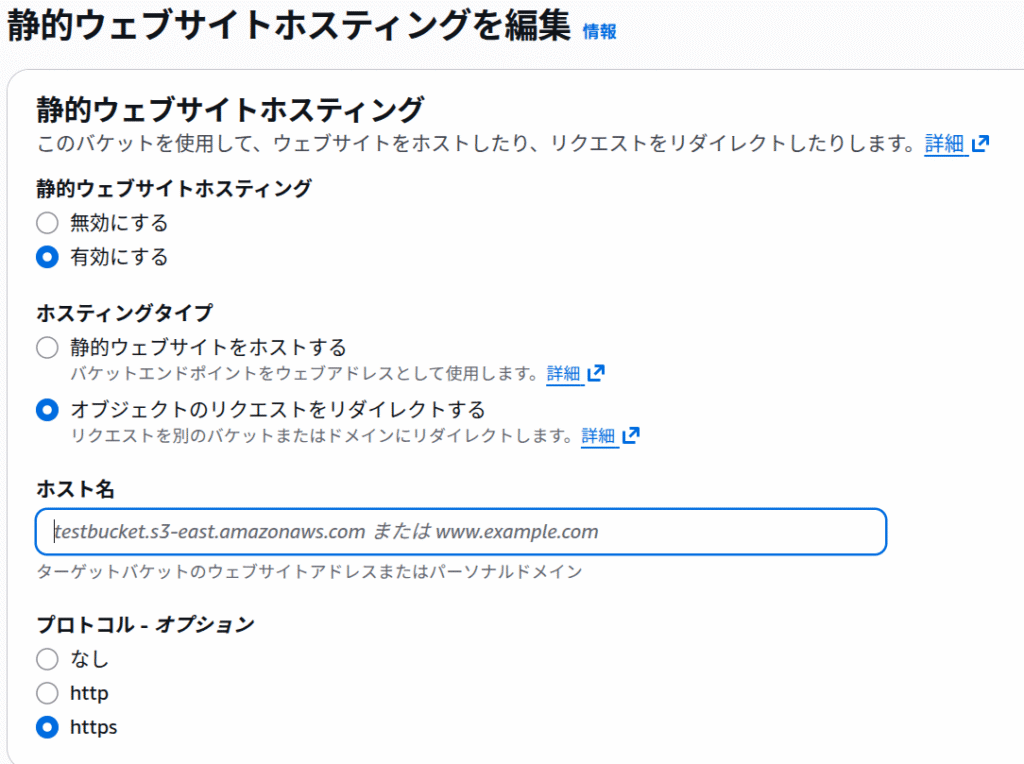Choose the 静的ウェブサイトをホストする hosting type
This screenshot has width=1024, height=764.
point(47,348)
